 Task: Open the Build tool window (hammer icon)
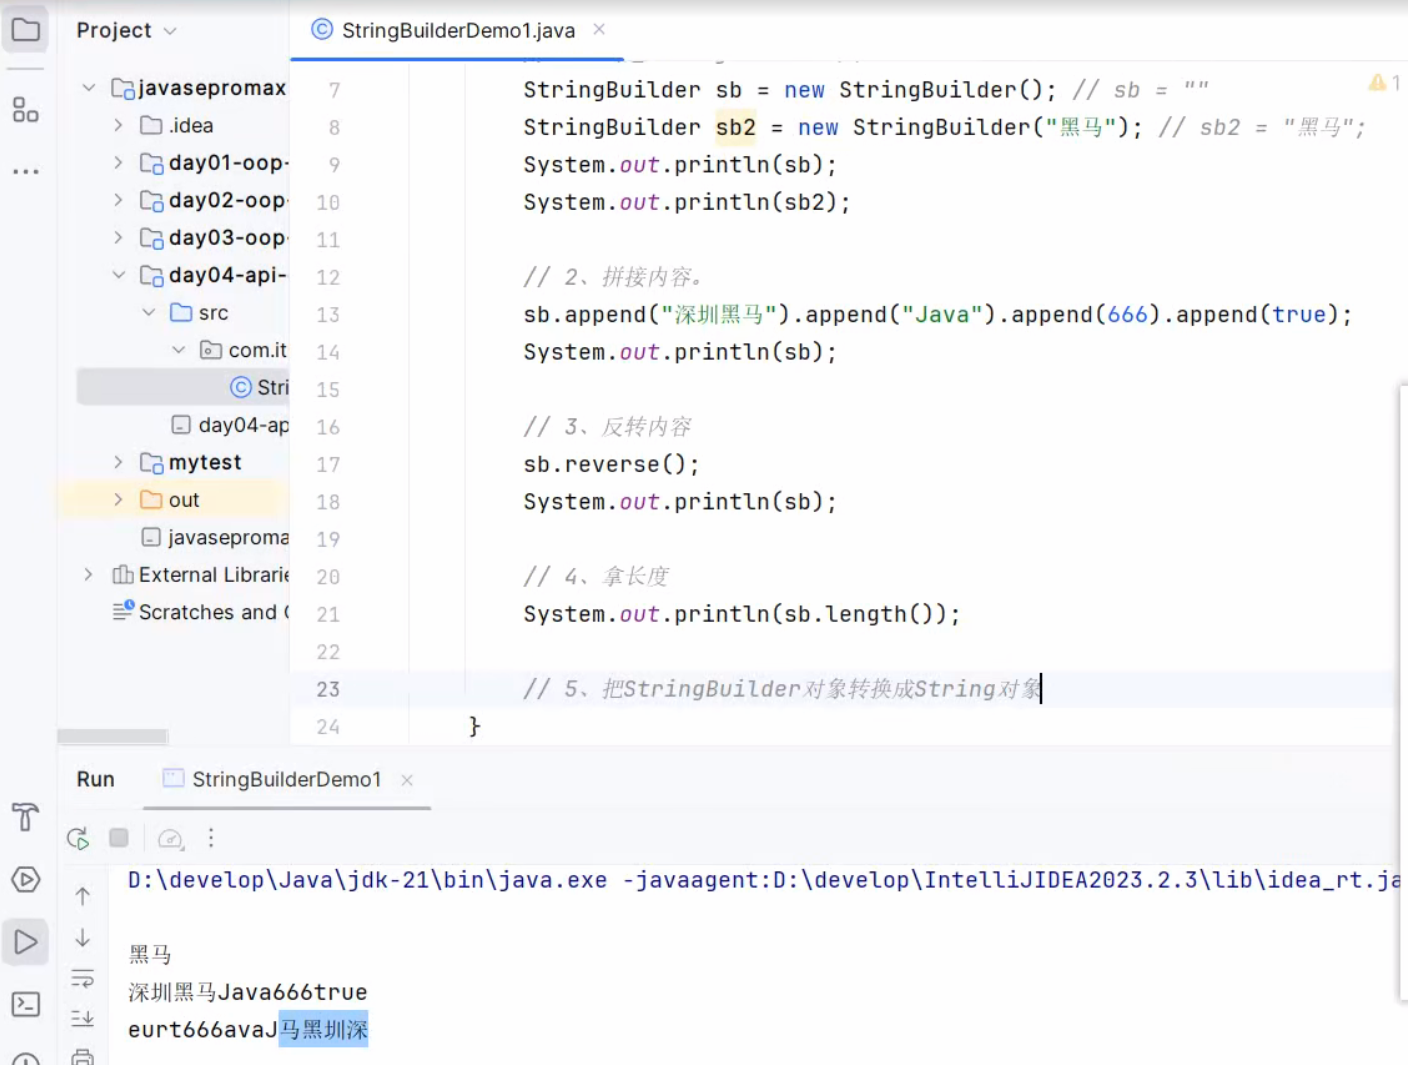coord(25,817)
